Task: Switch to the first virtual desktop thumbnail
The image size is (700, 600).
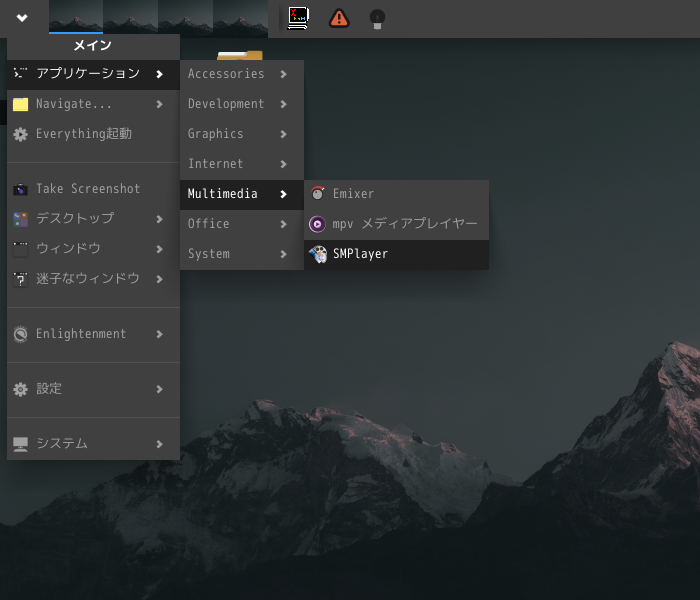Action: point(76,17)
